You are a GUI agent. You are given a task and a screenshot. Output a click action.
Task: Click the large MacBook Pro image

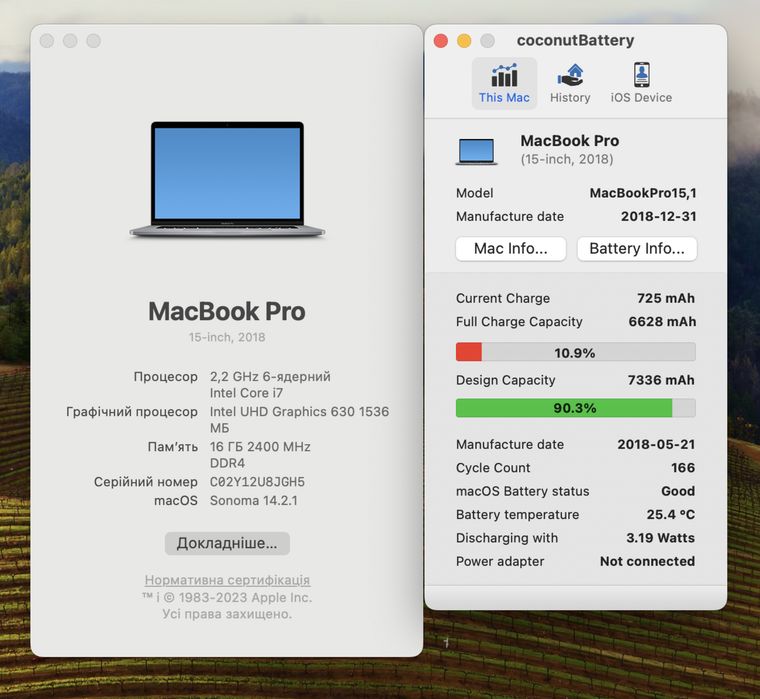(x=227, y=179)
